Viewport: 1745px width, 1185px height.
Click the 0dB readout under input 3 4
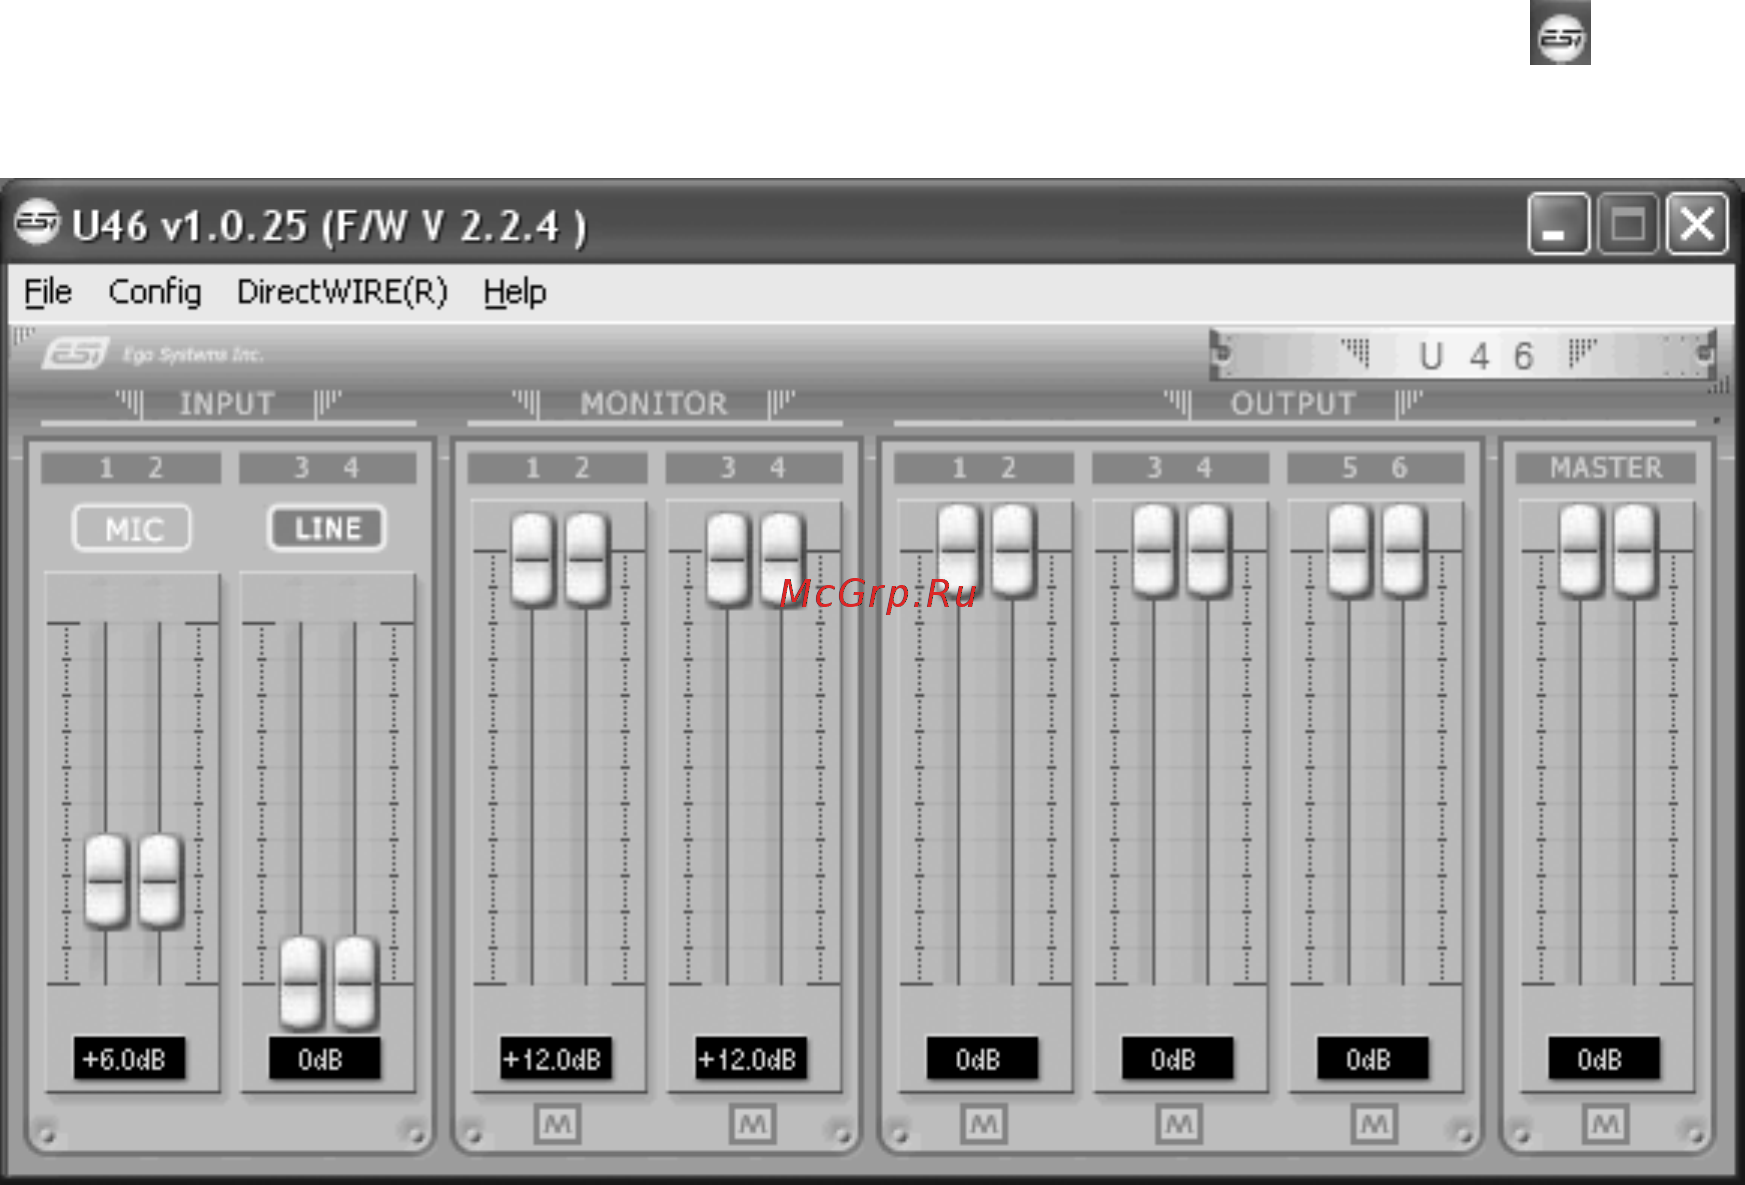(324, 1058)
